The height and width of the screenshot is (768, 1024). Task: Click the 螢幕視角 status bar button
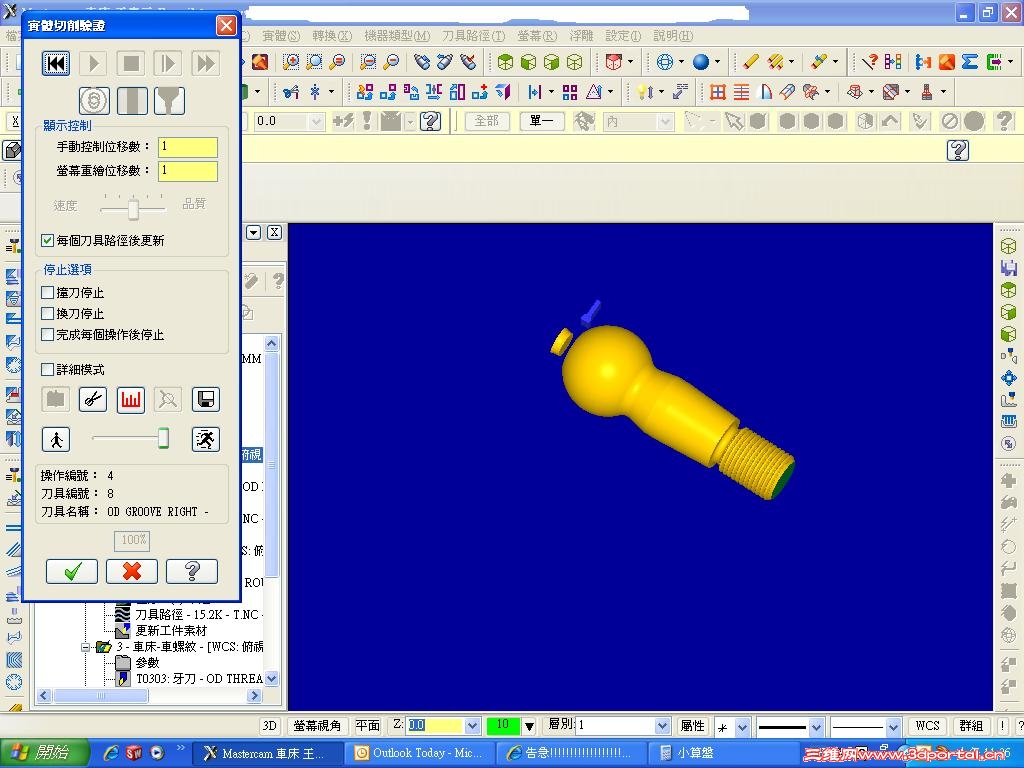(317, 726)
